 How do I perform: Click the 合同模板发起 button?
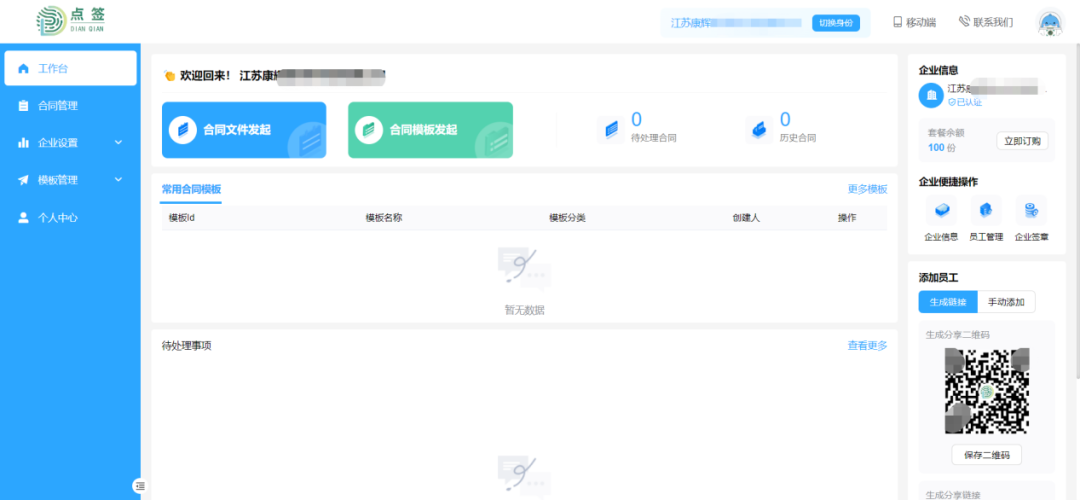click(430, 130)
